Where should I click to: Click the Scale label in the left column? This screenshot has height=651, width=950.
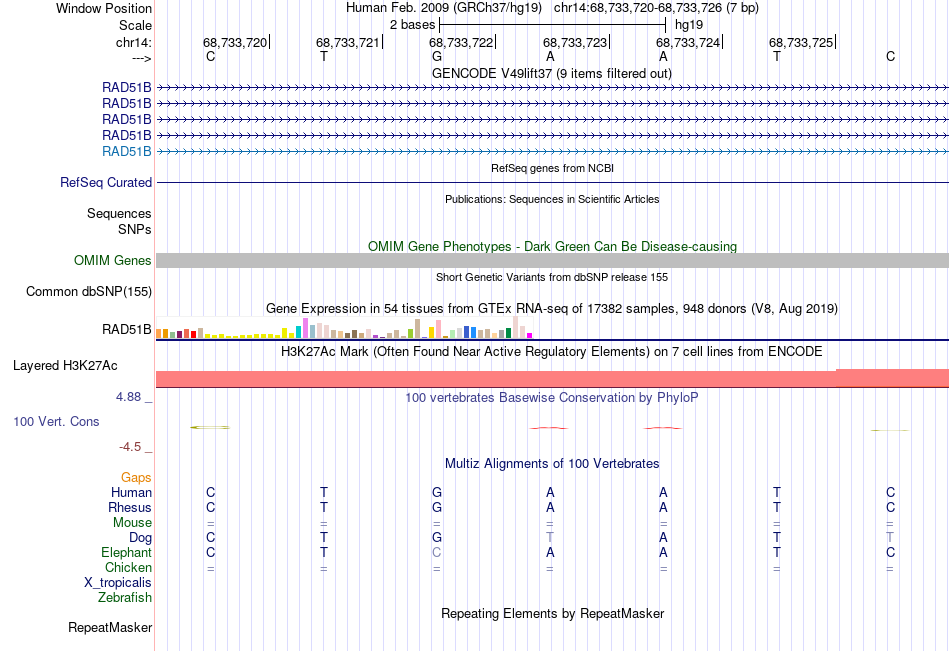click(x=135, y=25)
